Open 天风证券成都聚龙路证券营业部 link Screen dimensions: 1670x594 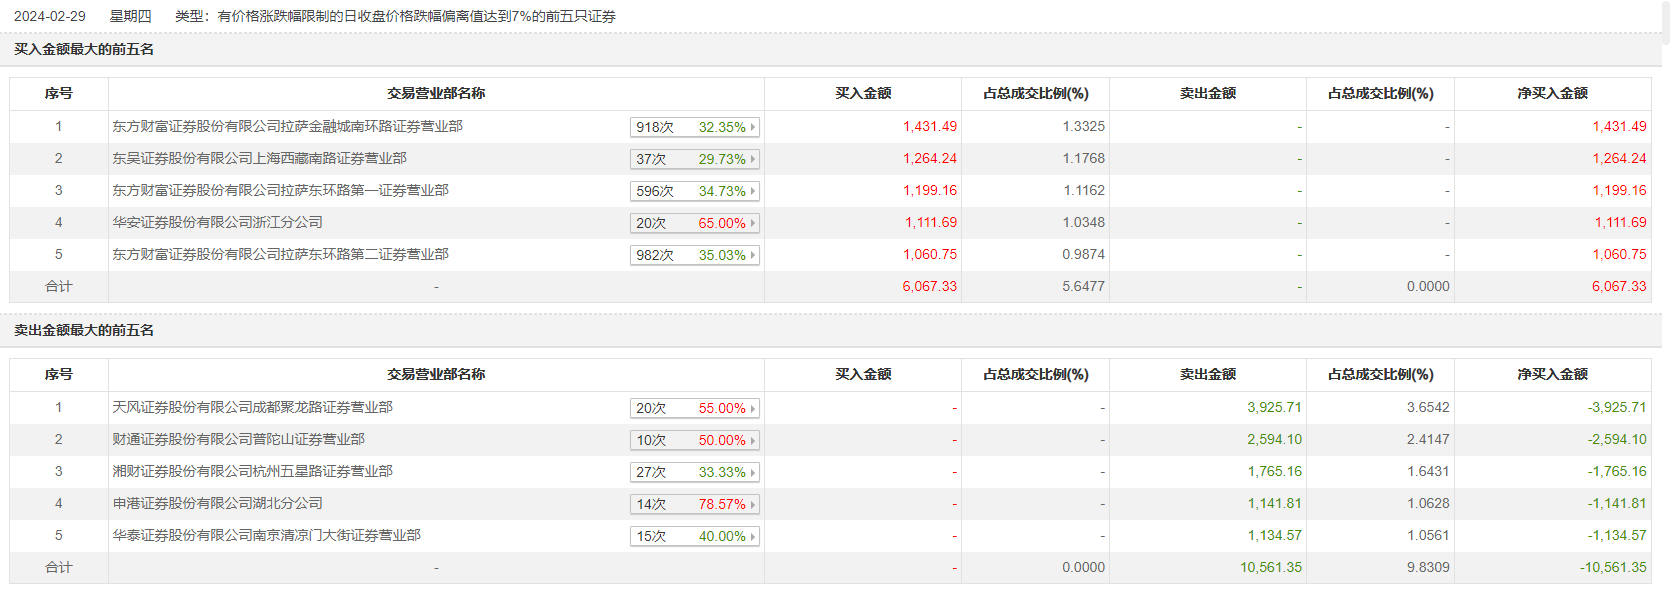coord(252,408)
